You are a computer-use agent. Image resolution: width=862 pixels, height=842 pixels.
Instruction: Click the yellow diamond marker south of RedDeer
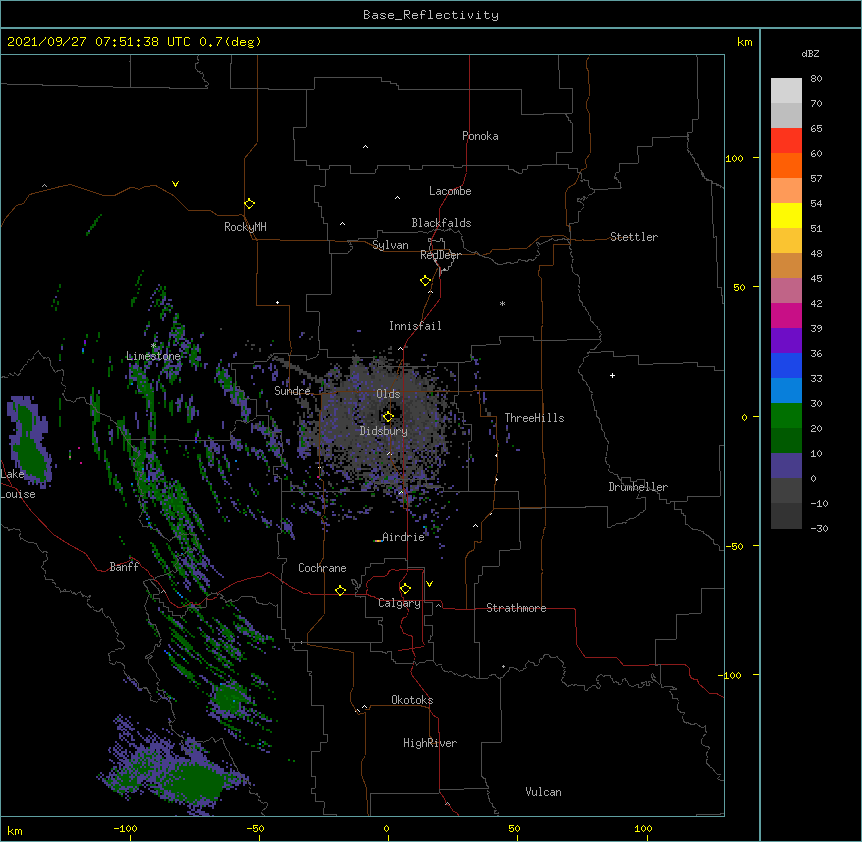[x=425, y=280]
